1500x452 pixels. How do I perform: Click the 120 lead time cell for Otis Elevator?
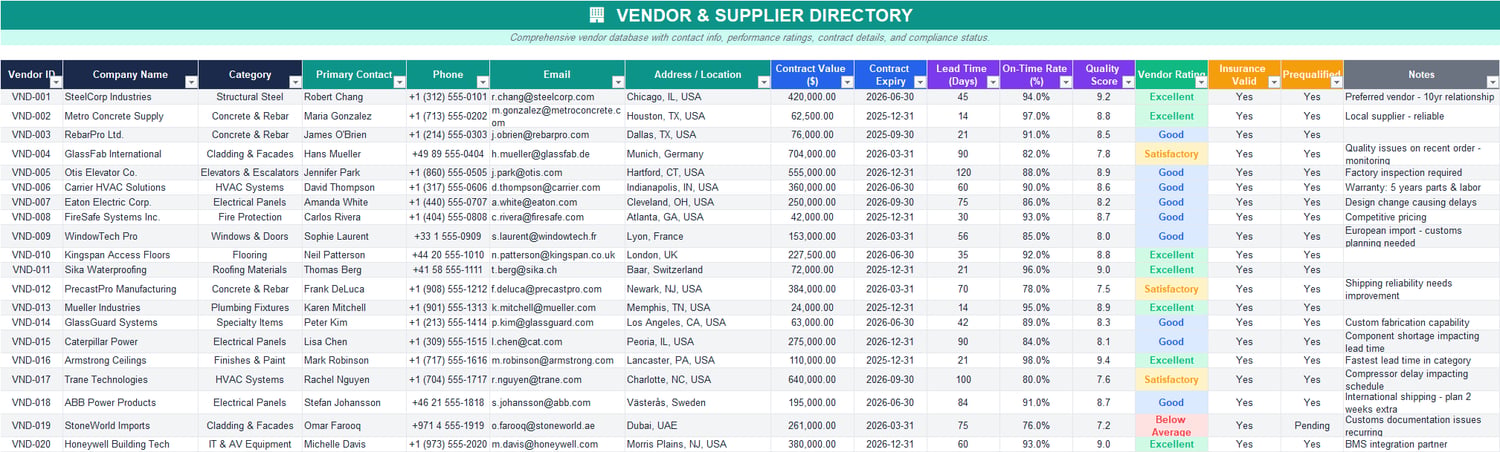963,172
